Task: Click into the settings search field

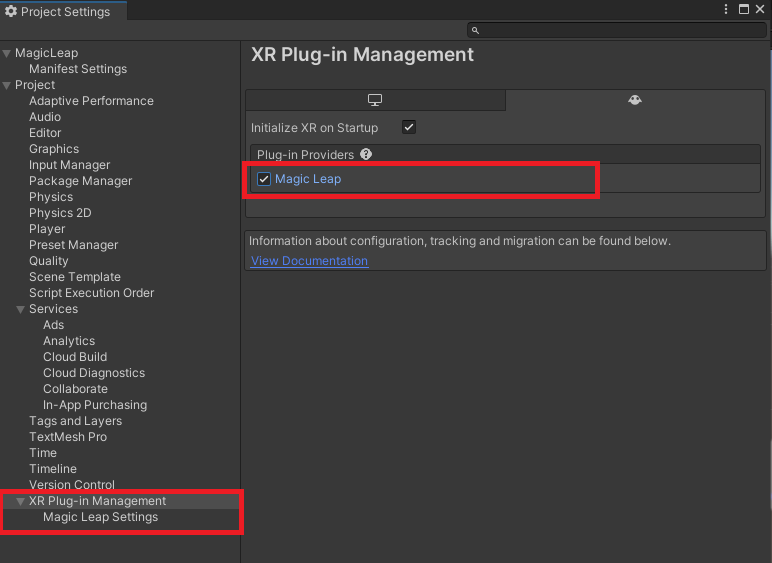Action: (x=616, y=31)
